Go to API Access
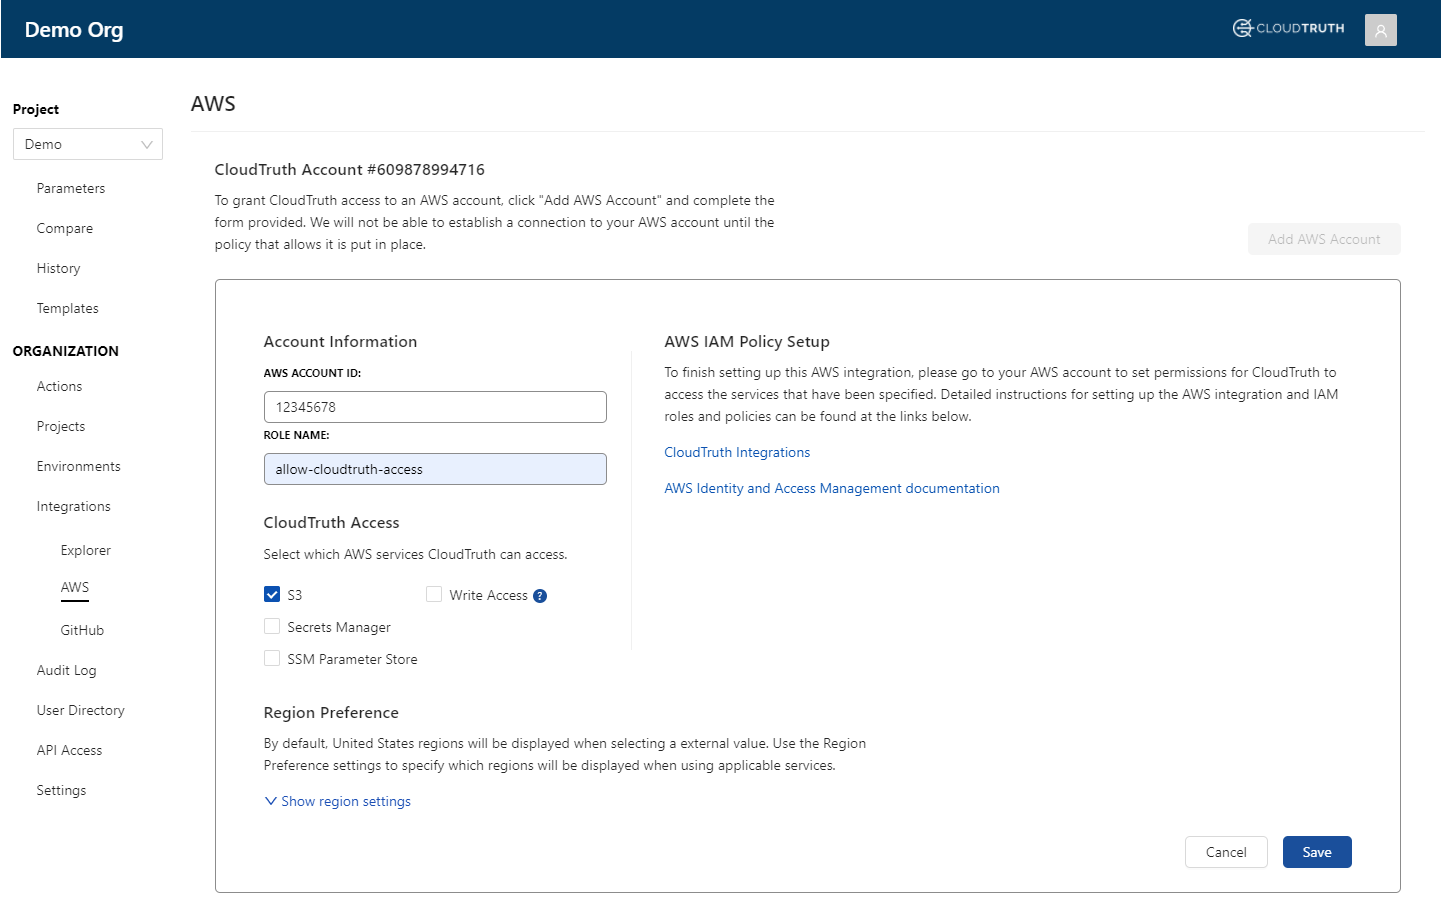Viewport: 1442px width, 897px height. pyautogui.click(x=70, y=750)
